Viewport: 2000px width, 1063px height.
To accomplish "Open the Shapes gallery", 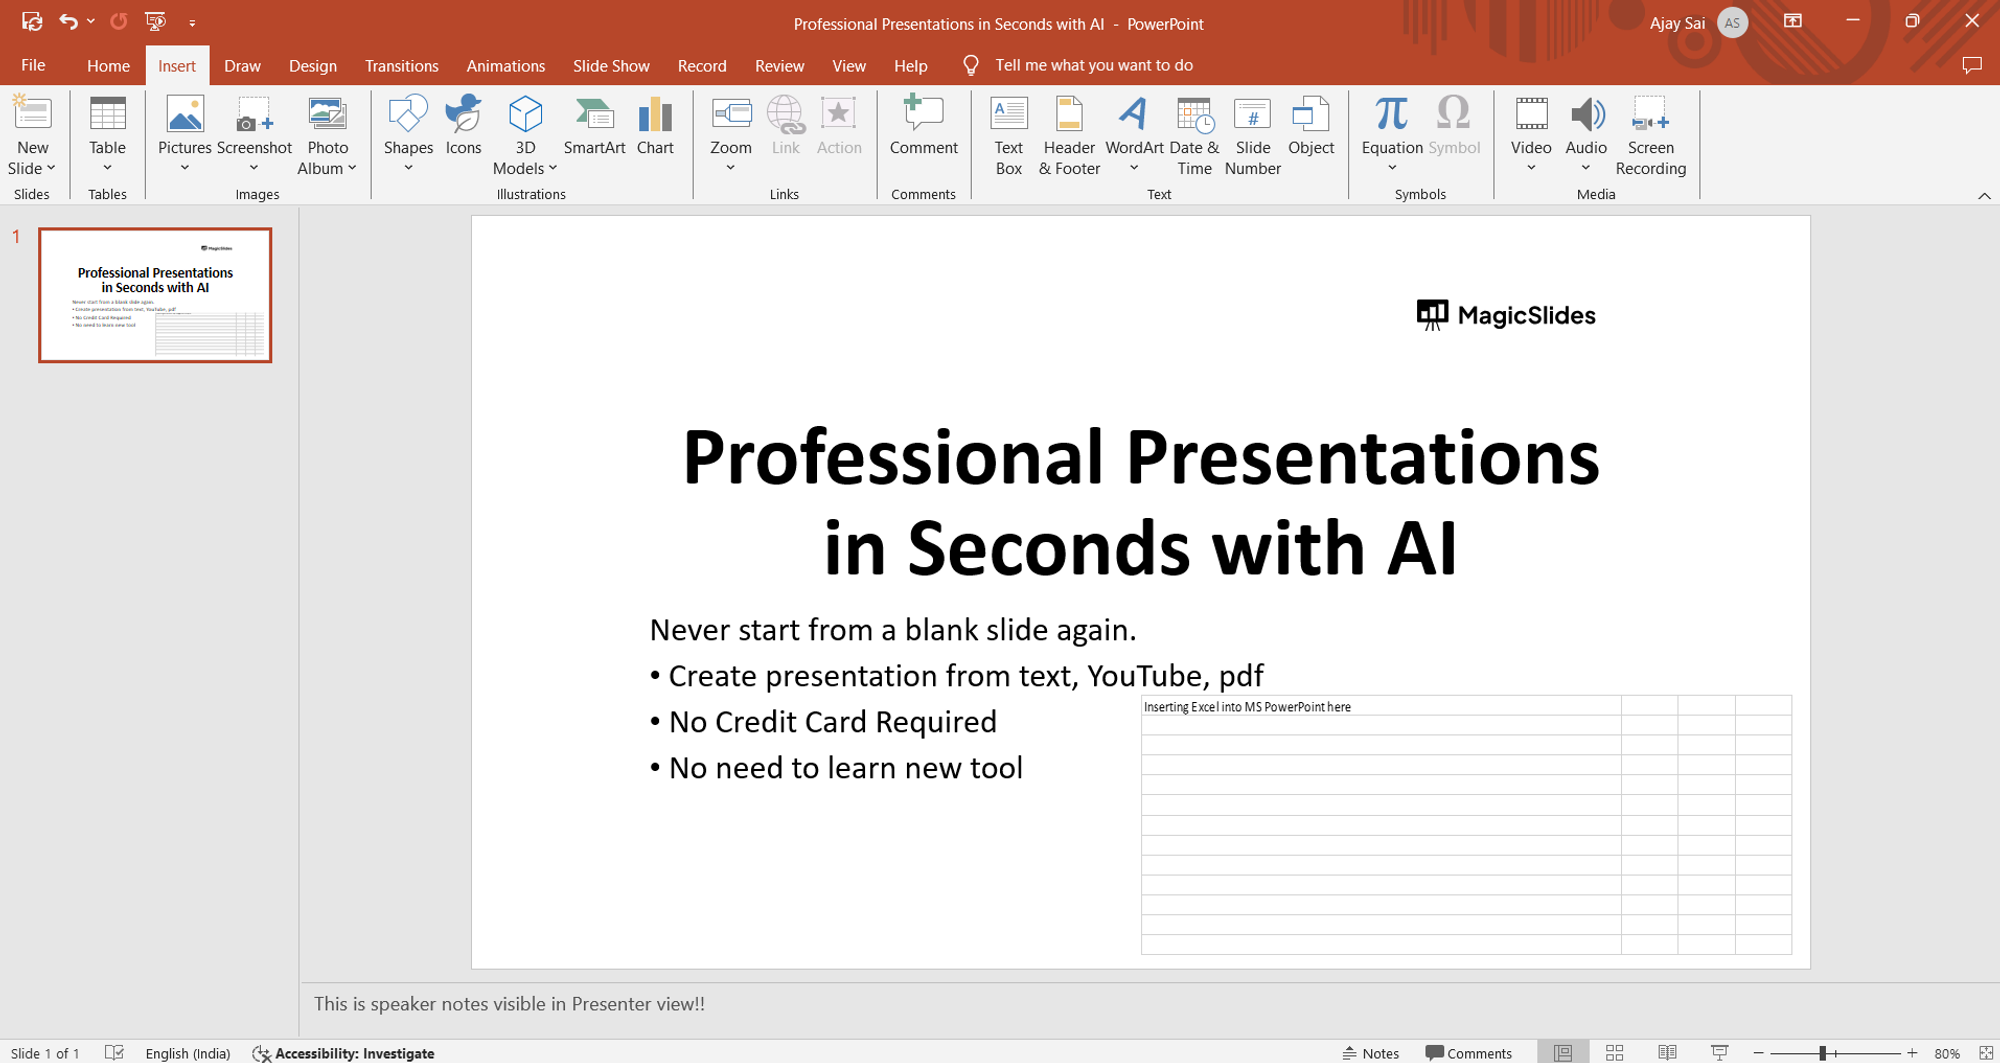I will 408,135.
